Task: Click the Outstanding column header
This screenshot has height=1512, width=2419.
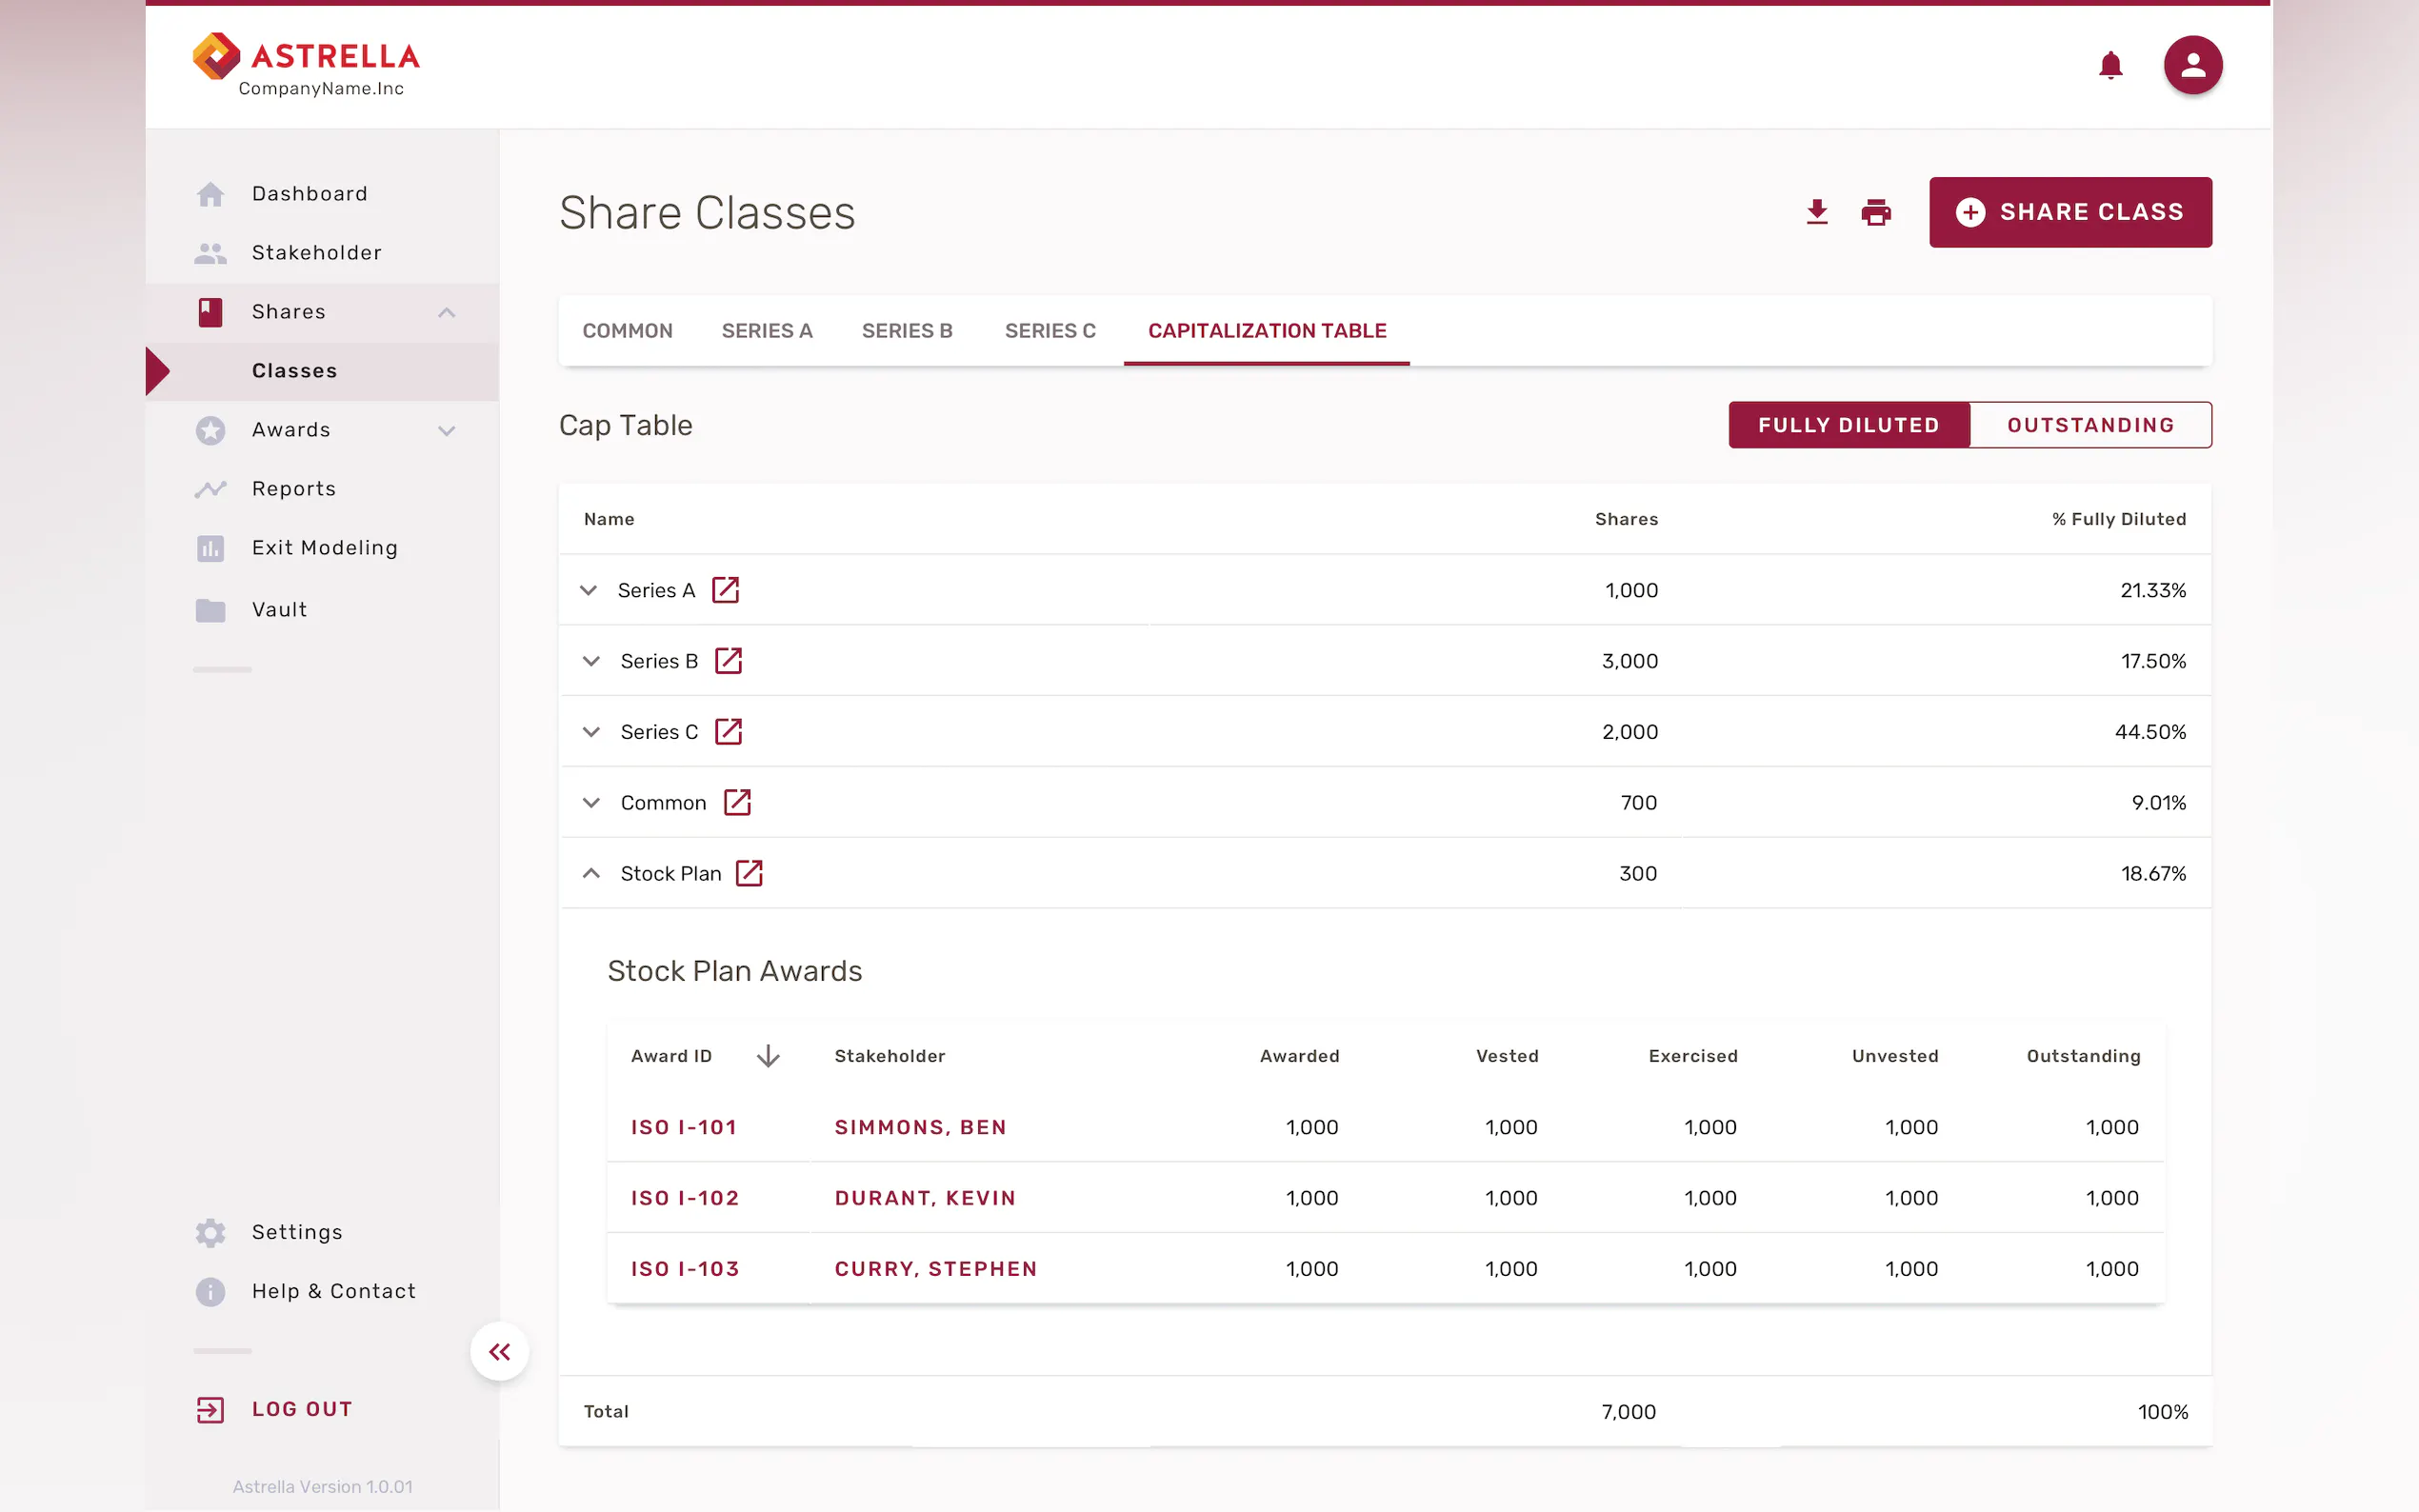Action: (2083, 1056)
